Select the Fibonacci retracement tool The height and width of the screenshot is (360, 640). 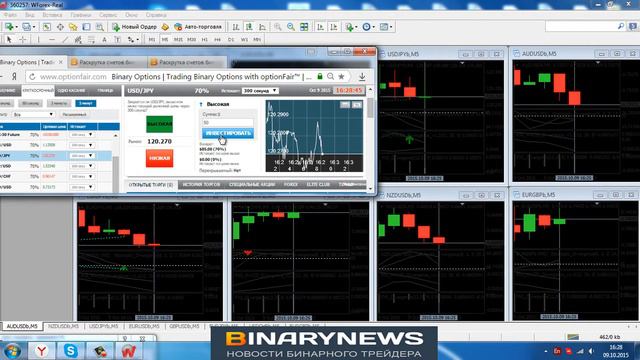(x=91, y=40)
